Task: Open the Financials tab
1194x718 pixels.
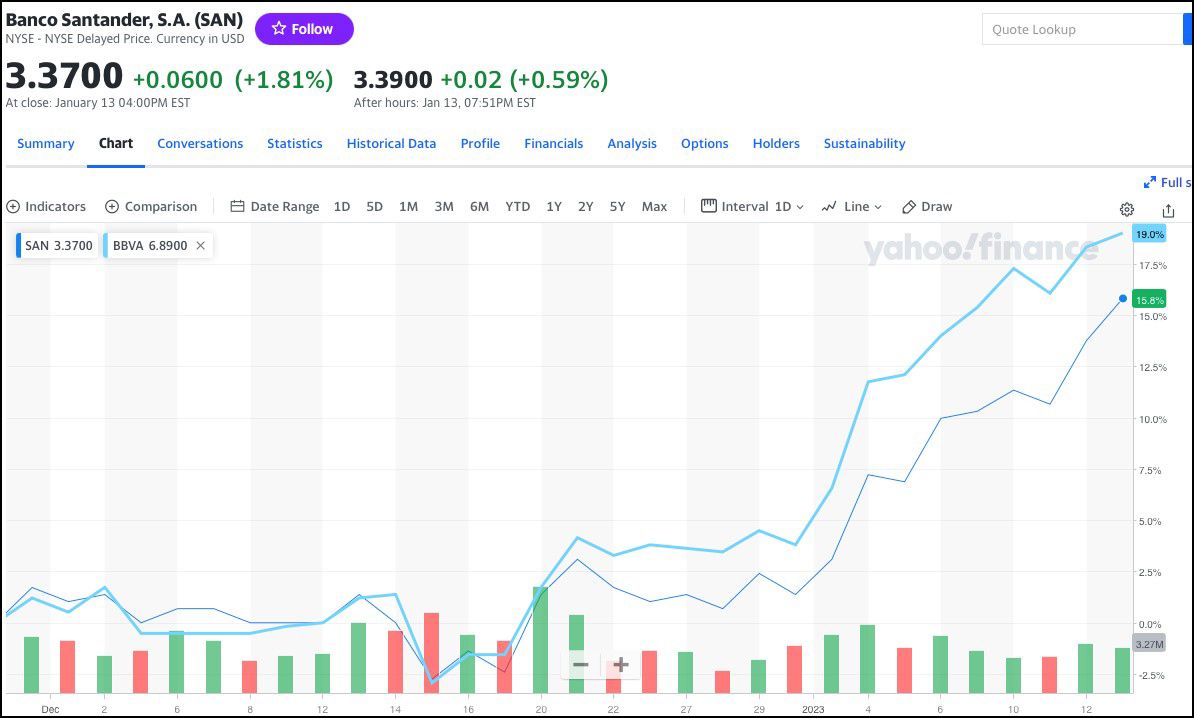Action: pyautogui.click(x=553, y=144)
